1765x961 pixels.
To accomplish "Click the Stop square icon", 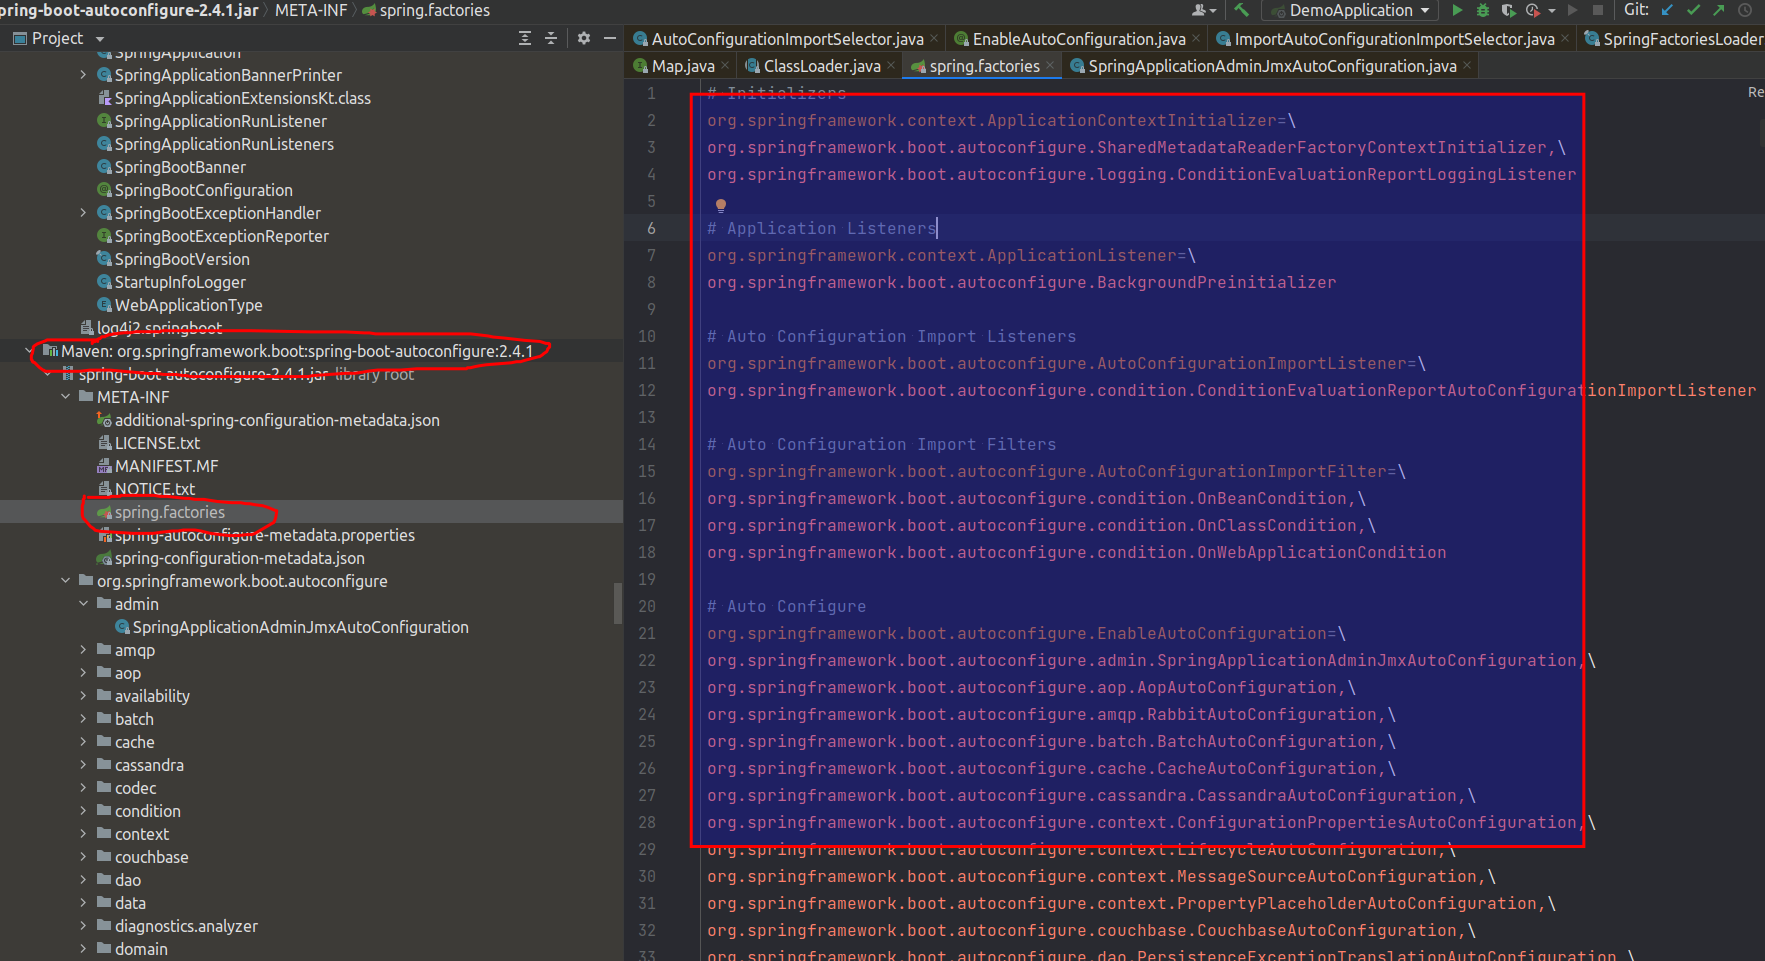I will point(1598,10).
